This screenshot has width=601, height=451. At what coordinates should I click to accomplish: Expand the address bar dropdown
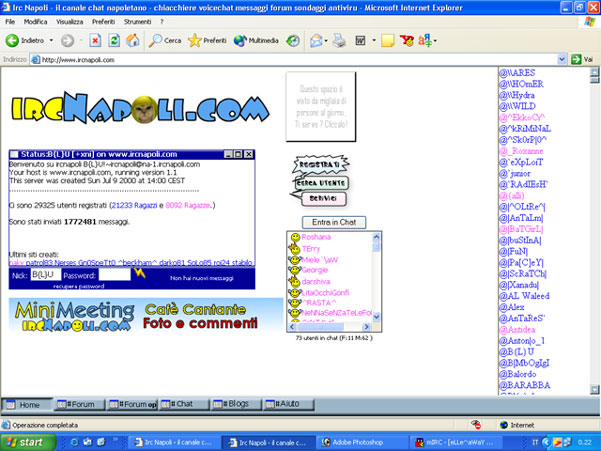(562, 59)
